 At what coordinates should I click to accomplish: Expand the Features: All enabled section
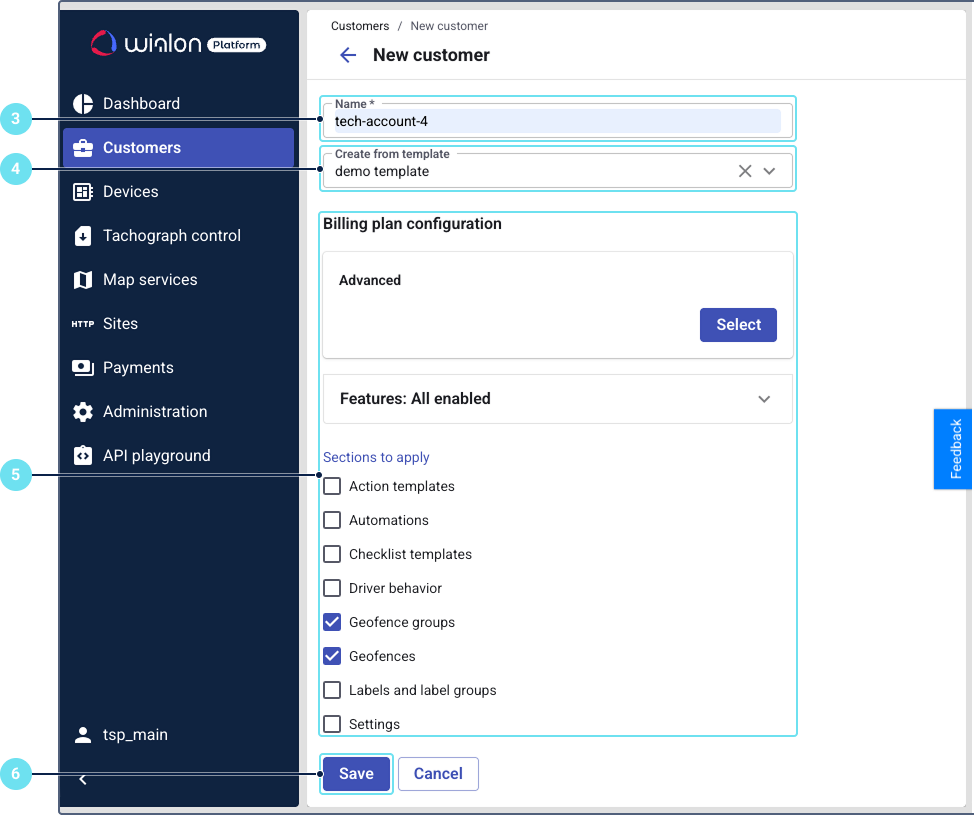pyautogui.click(x=764, y=399)
